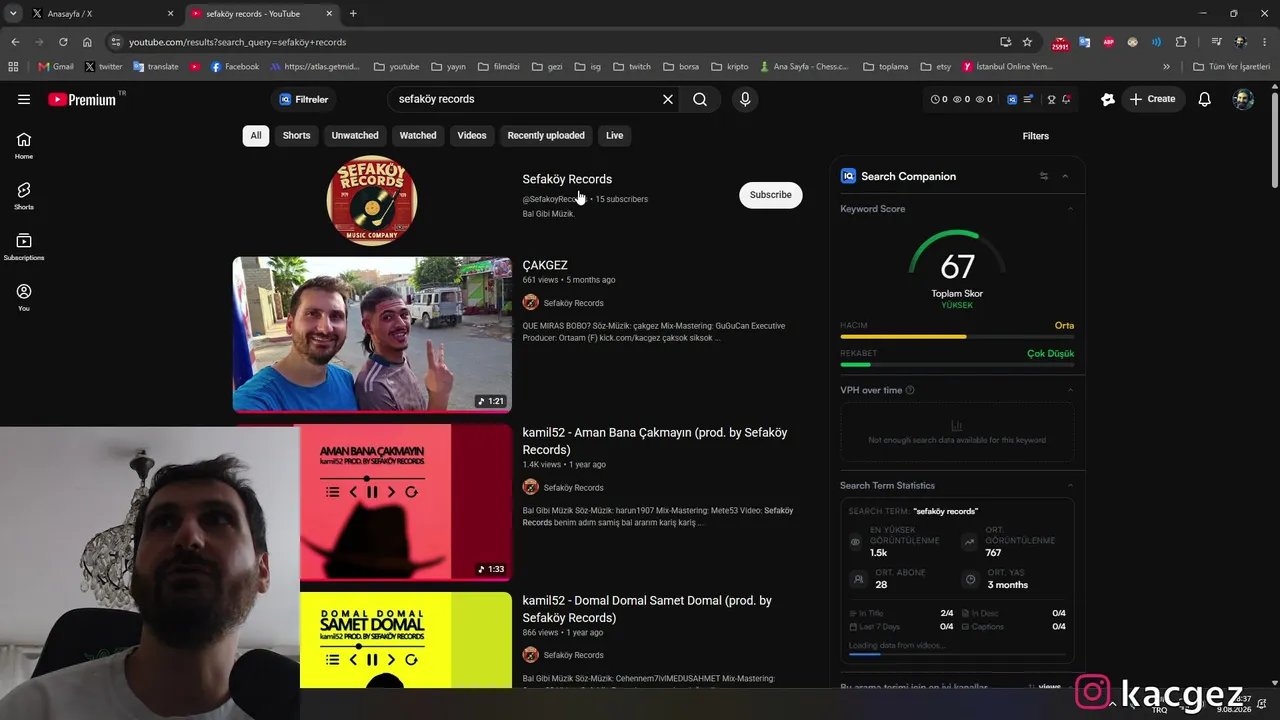Screen dimensions: 1280x720
Task: Open the vidIQ Filtreler button
Action: pyautogui.click(x=304, y=99)
